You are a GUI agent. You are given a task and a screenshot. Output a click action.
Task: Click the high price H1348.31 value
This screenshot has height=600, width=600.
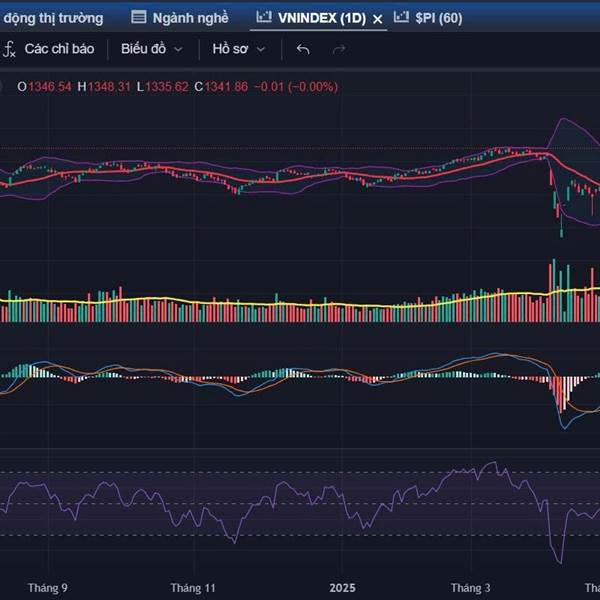[104, 87]
